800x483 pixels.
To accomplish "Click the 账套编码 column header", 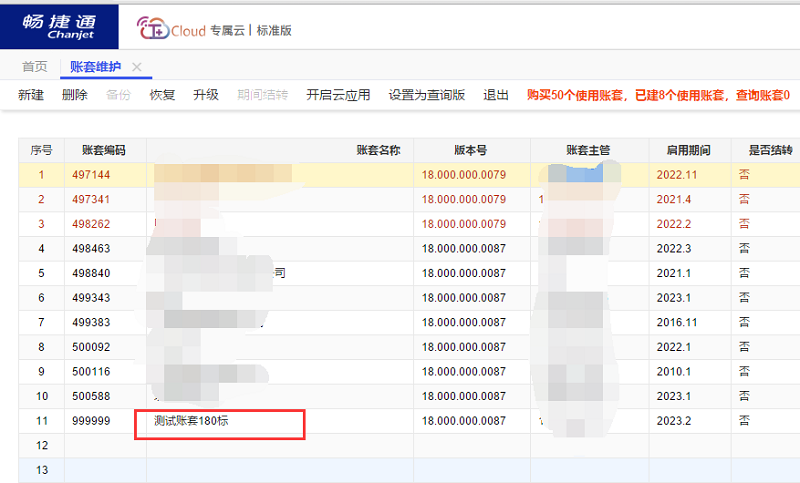I will click(104, 150).
